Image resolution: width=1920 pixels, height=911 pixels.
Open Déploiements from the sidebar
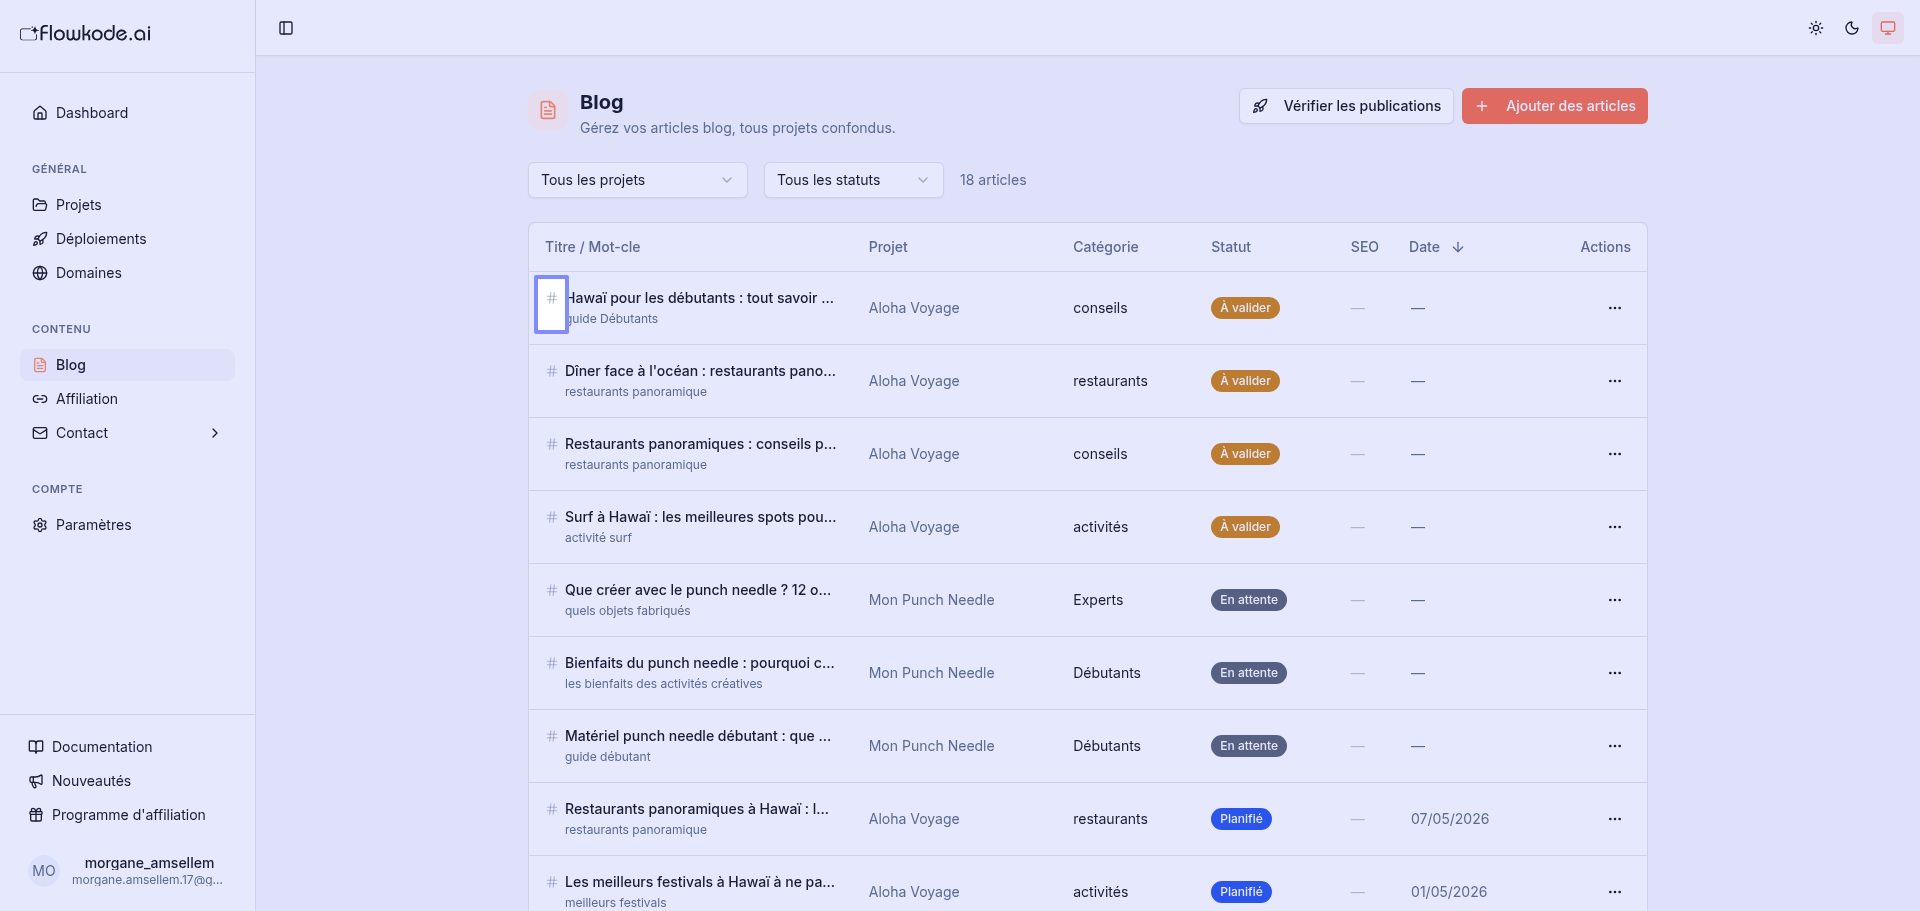101,239
